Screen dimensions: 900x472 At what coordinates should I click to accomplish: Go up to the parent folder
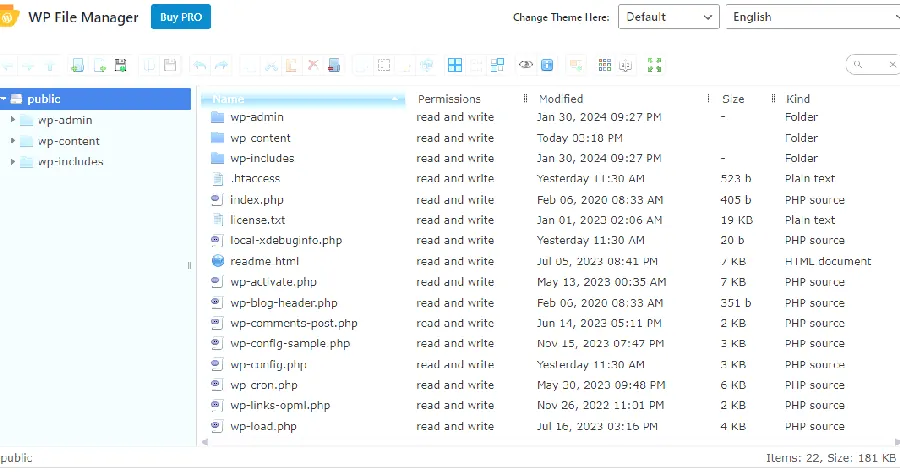coord(49,66)
